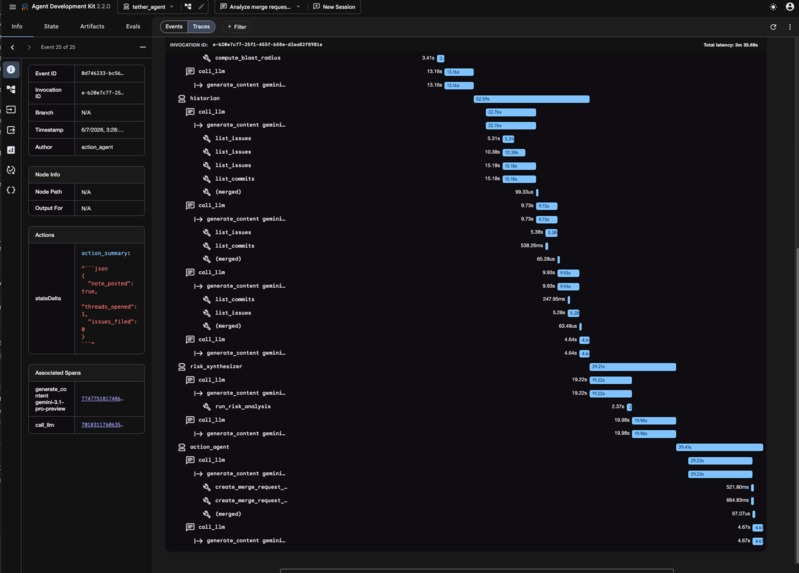Click the historian 52.59s latency bar

point(531,99)
